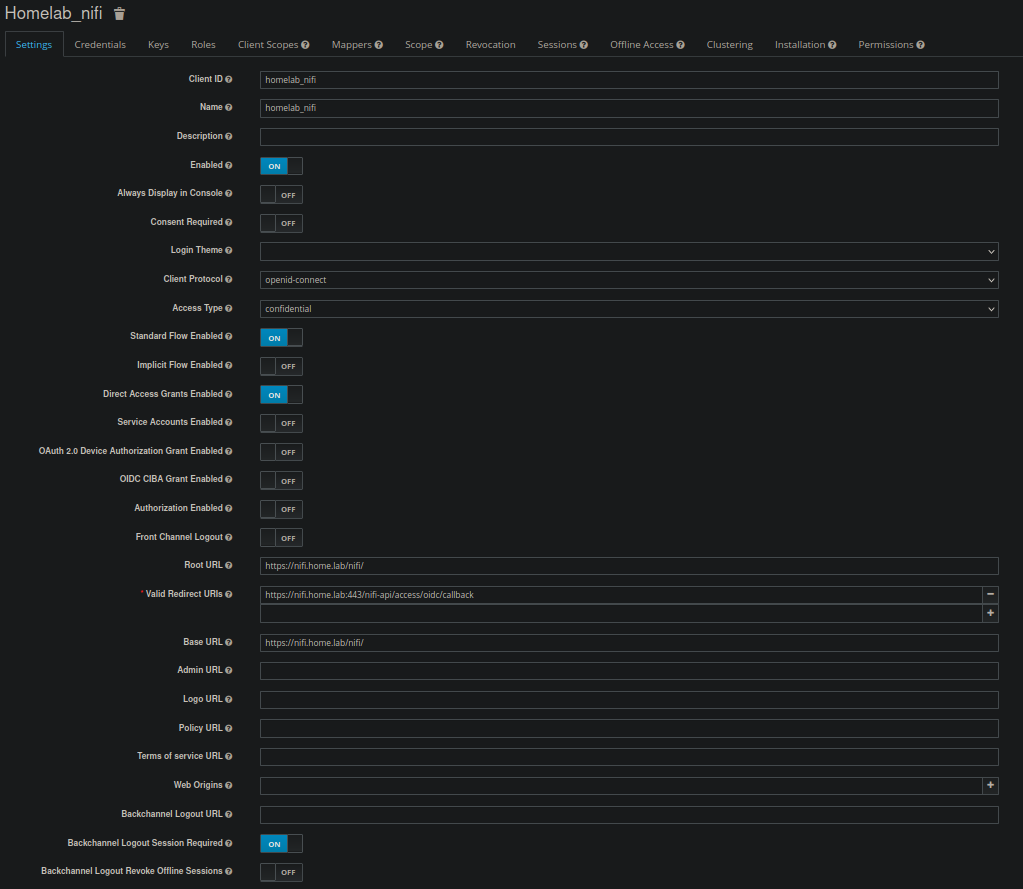This screenshot has height=889, width=1023.
Task: Remove the Valid Redirect URI with minus button
Action: point(991,594)
